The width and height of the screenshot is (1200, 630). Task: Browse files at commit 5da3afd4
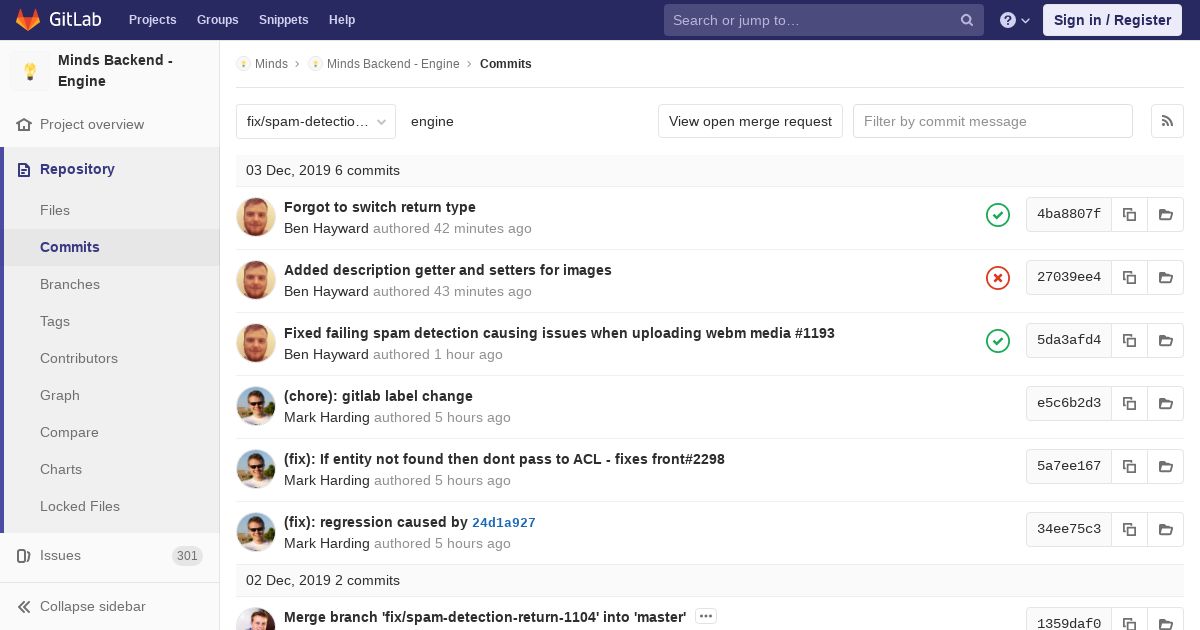point(1165,340)
